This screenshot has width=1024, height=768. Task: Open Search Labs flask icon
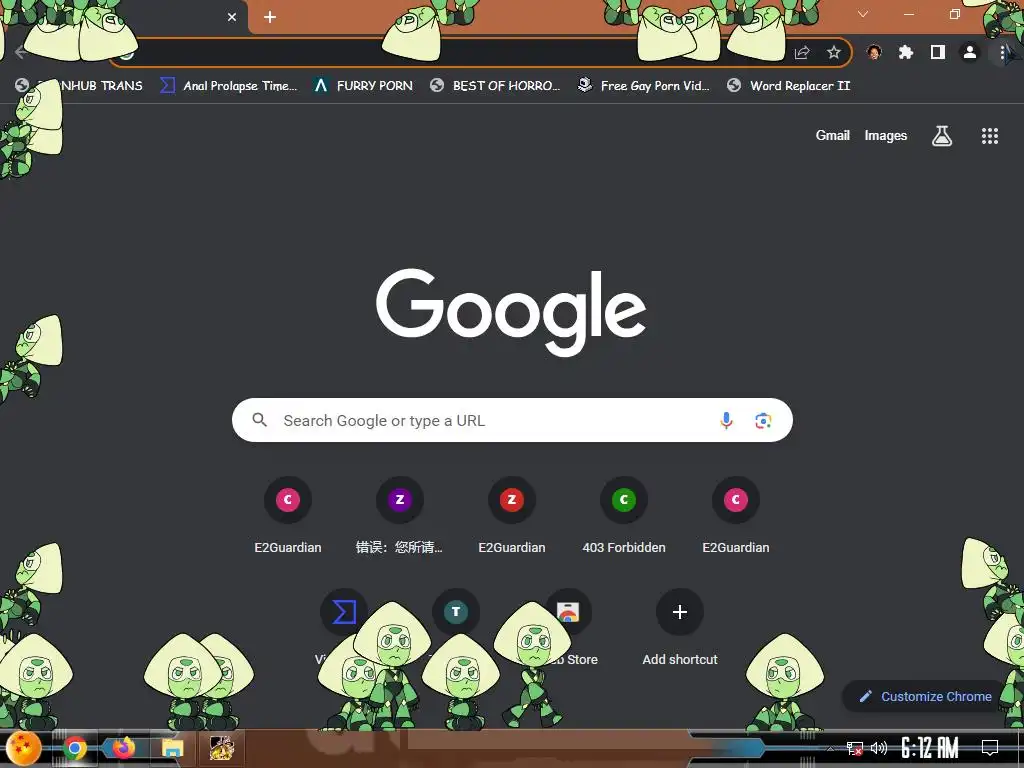942,136
